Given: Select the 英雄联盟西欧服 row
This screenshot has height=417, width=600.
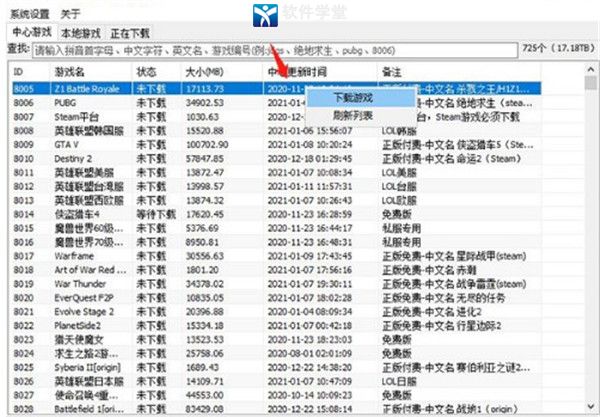Looking at the screenshot, I should coord(276,200).
